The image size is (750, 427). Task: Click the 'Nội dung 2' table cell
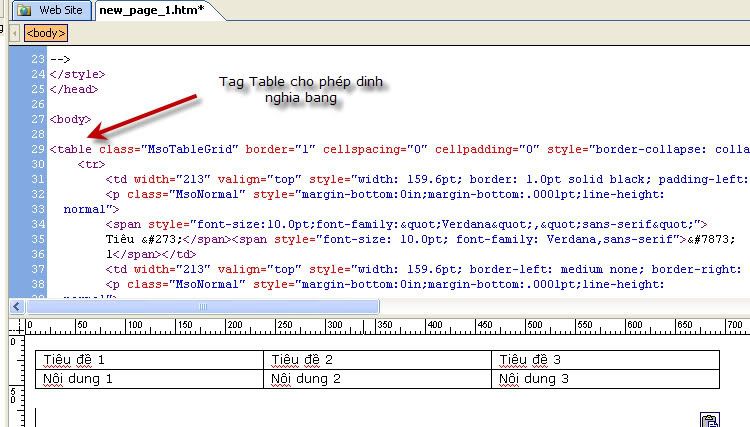[x=377, y=379]
